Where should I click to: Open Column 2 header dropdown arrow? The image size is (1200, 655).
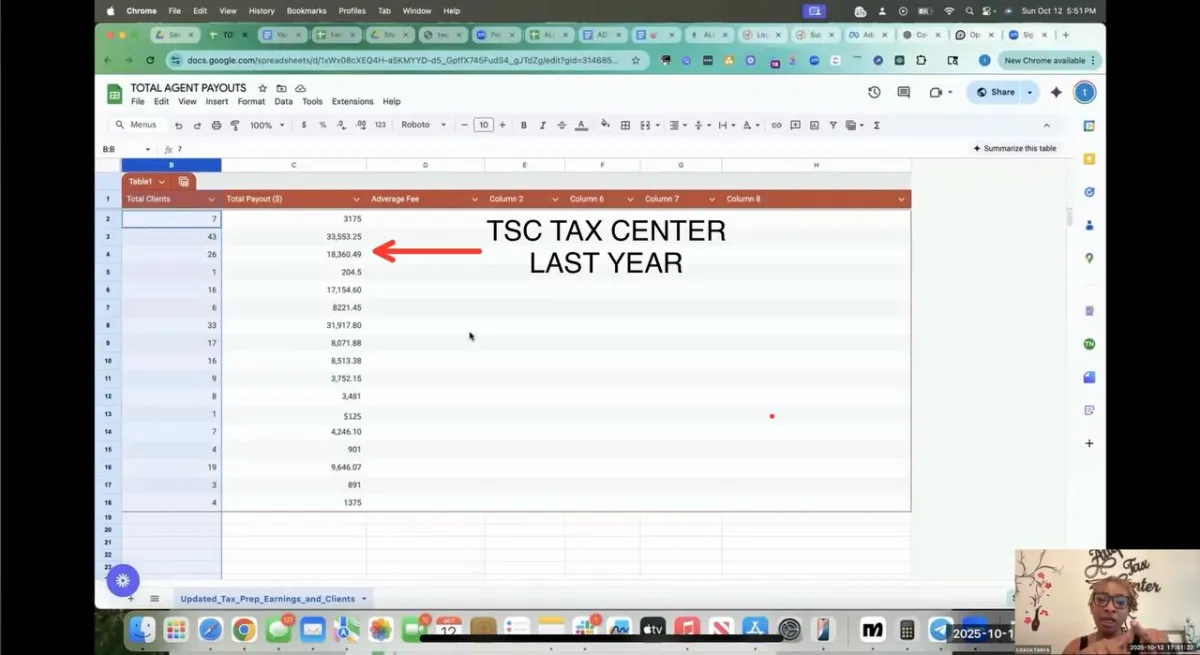pos(555,200)
